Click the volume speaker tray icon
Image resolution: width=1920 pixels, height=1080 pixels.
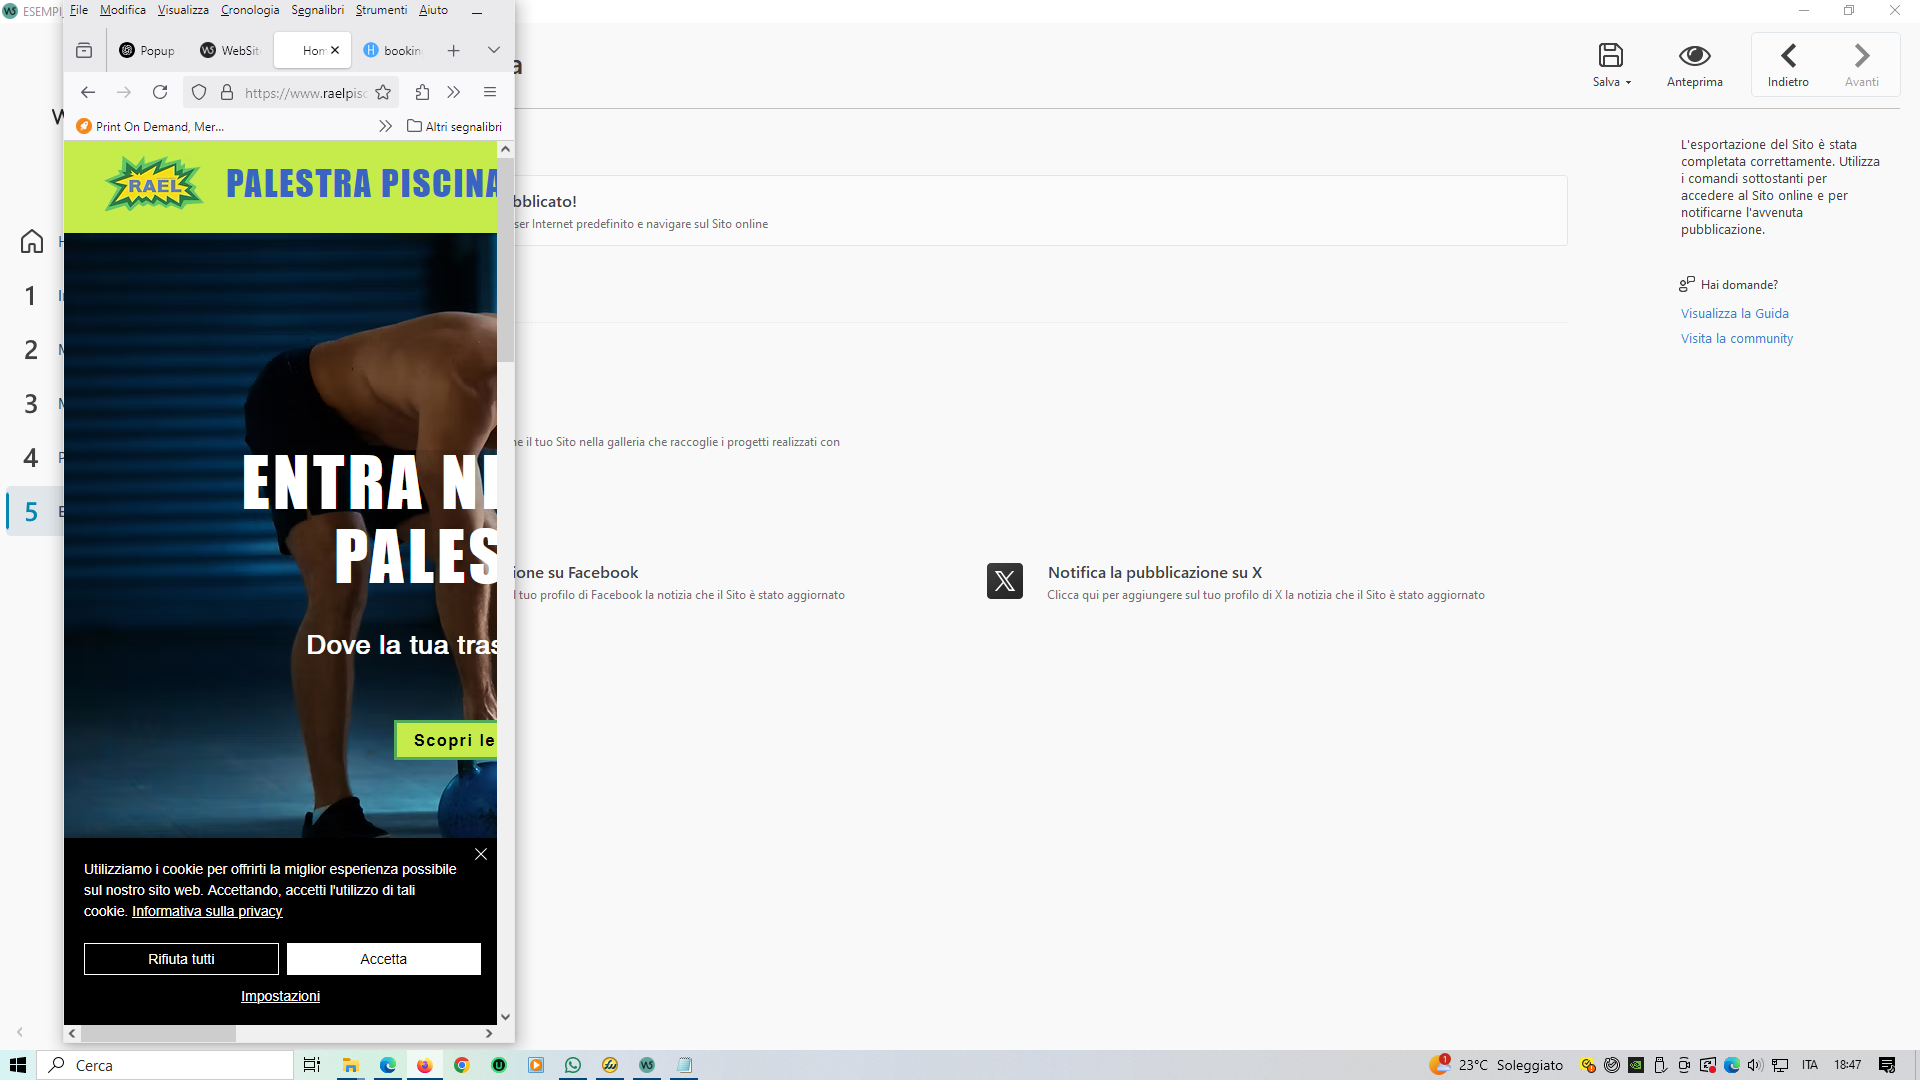click(x=1755, y=1065)
